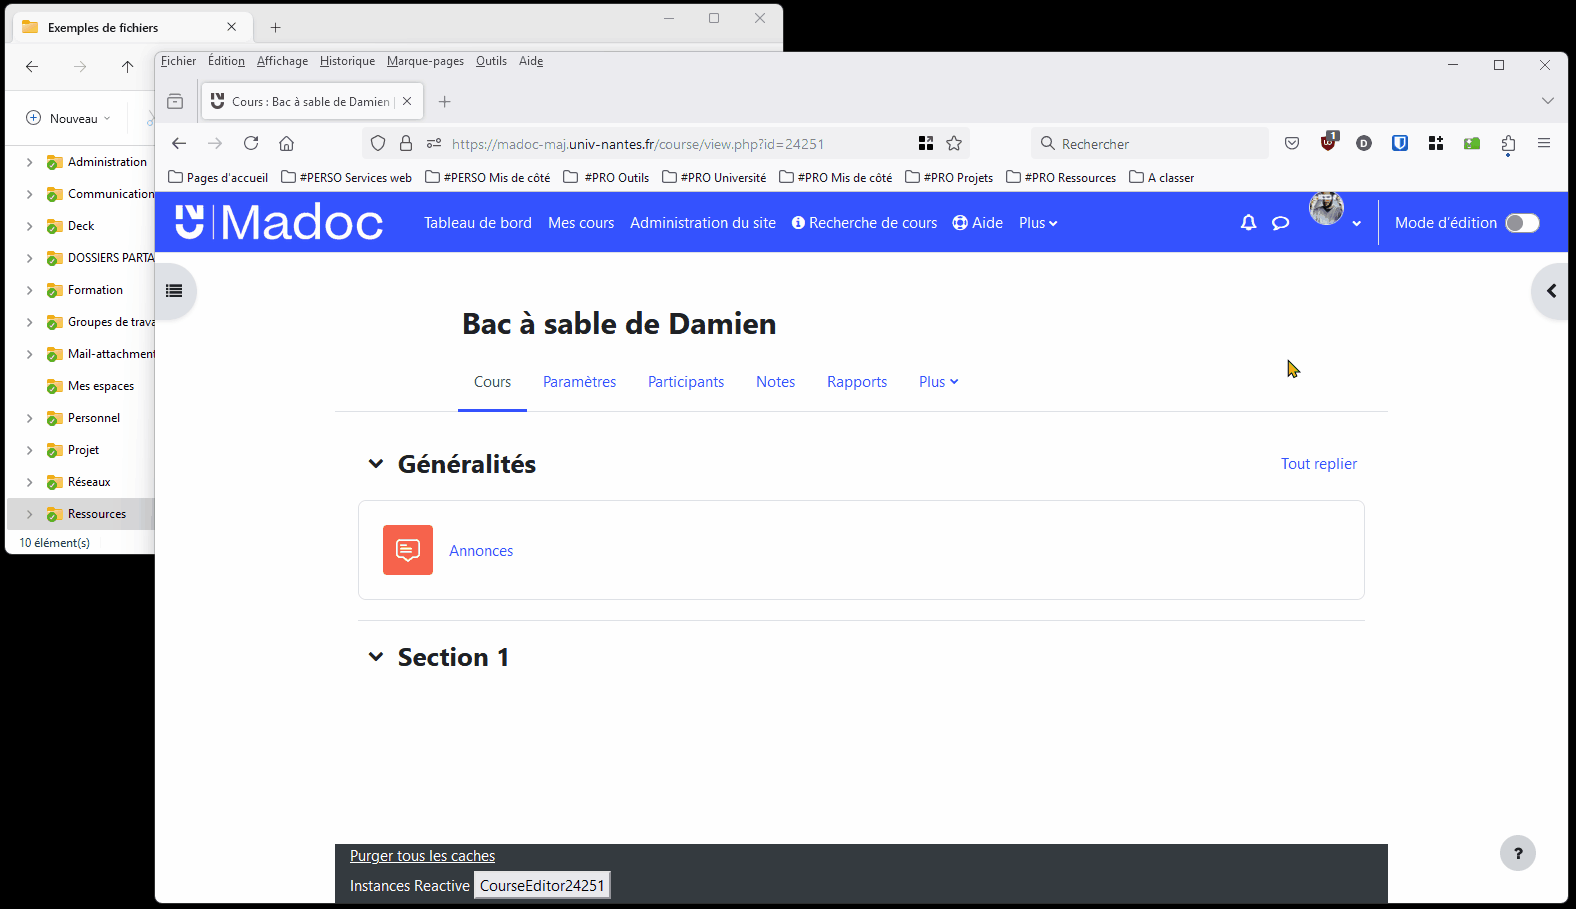Open the Plus dropdown in course tabs
Viewport: 1576px width, 909px height.
pyautogui.click(x=938, y=382)
